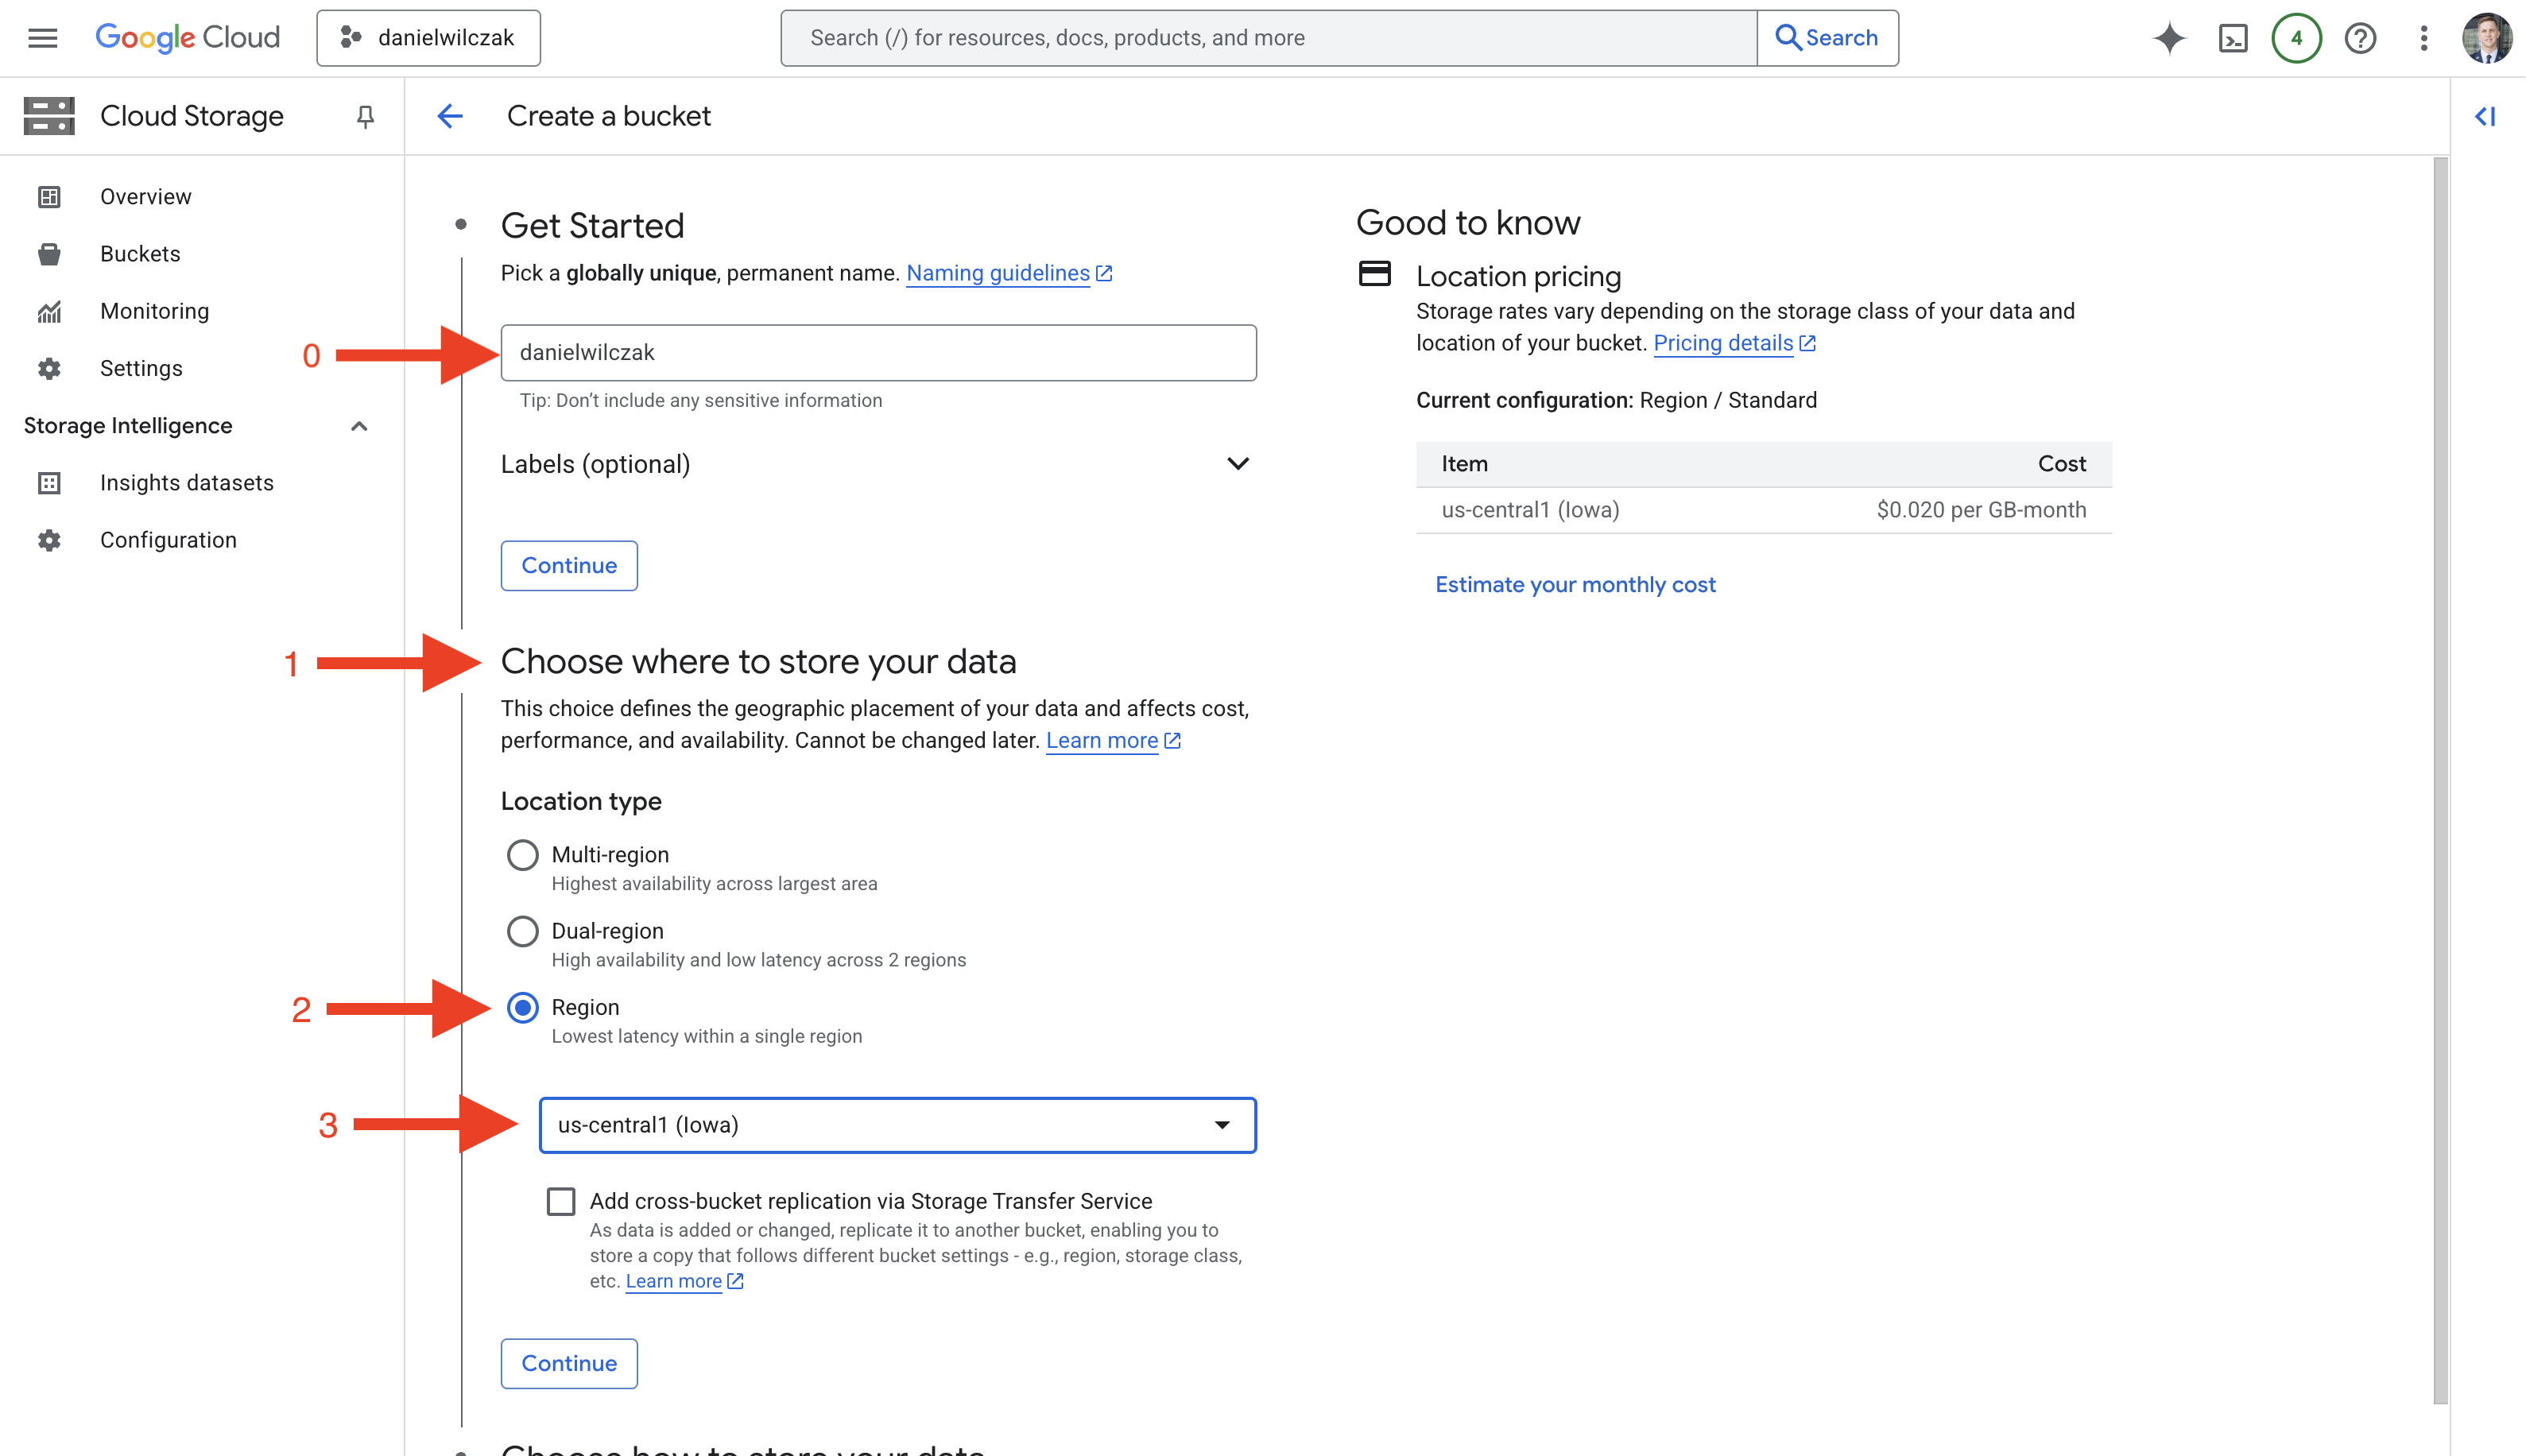
Task: Open the Settings page
Action: (x=141, y=369)
